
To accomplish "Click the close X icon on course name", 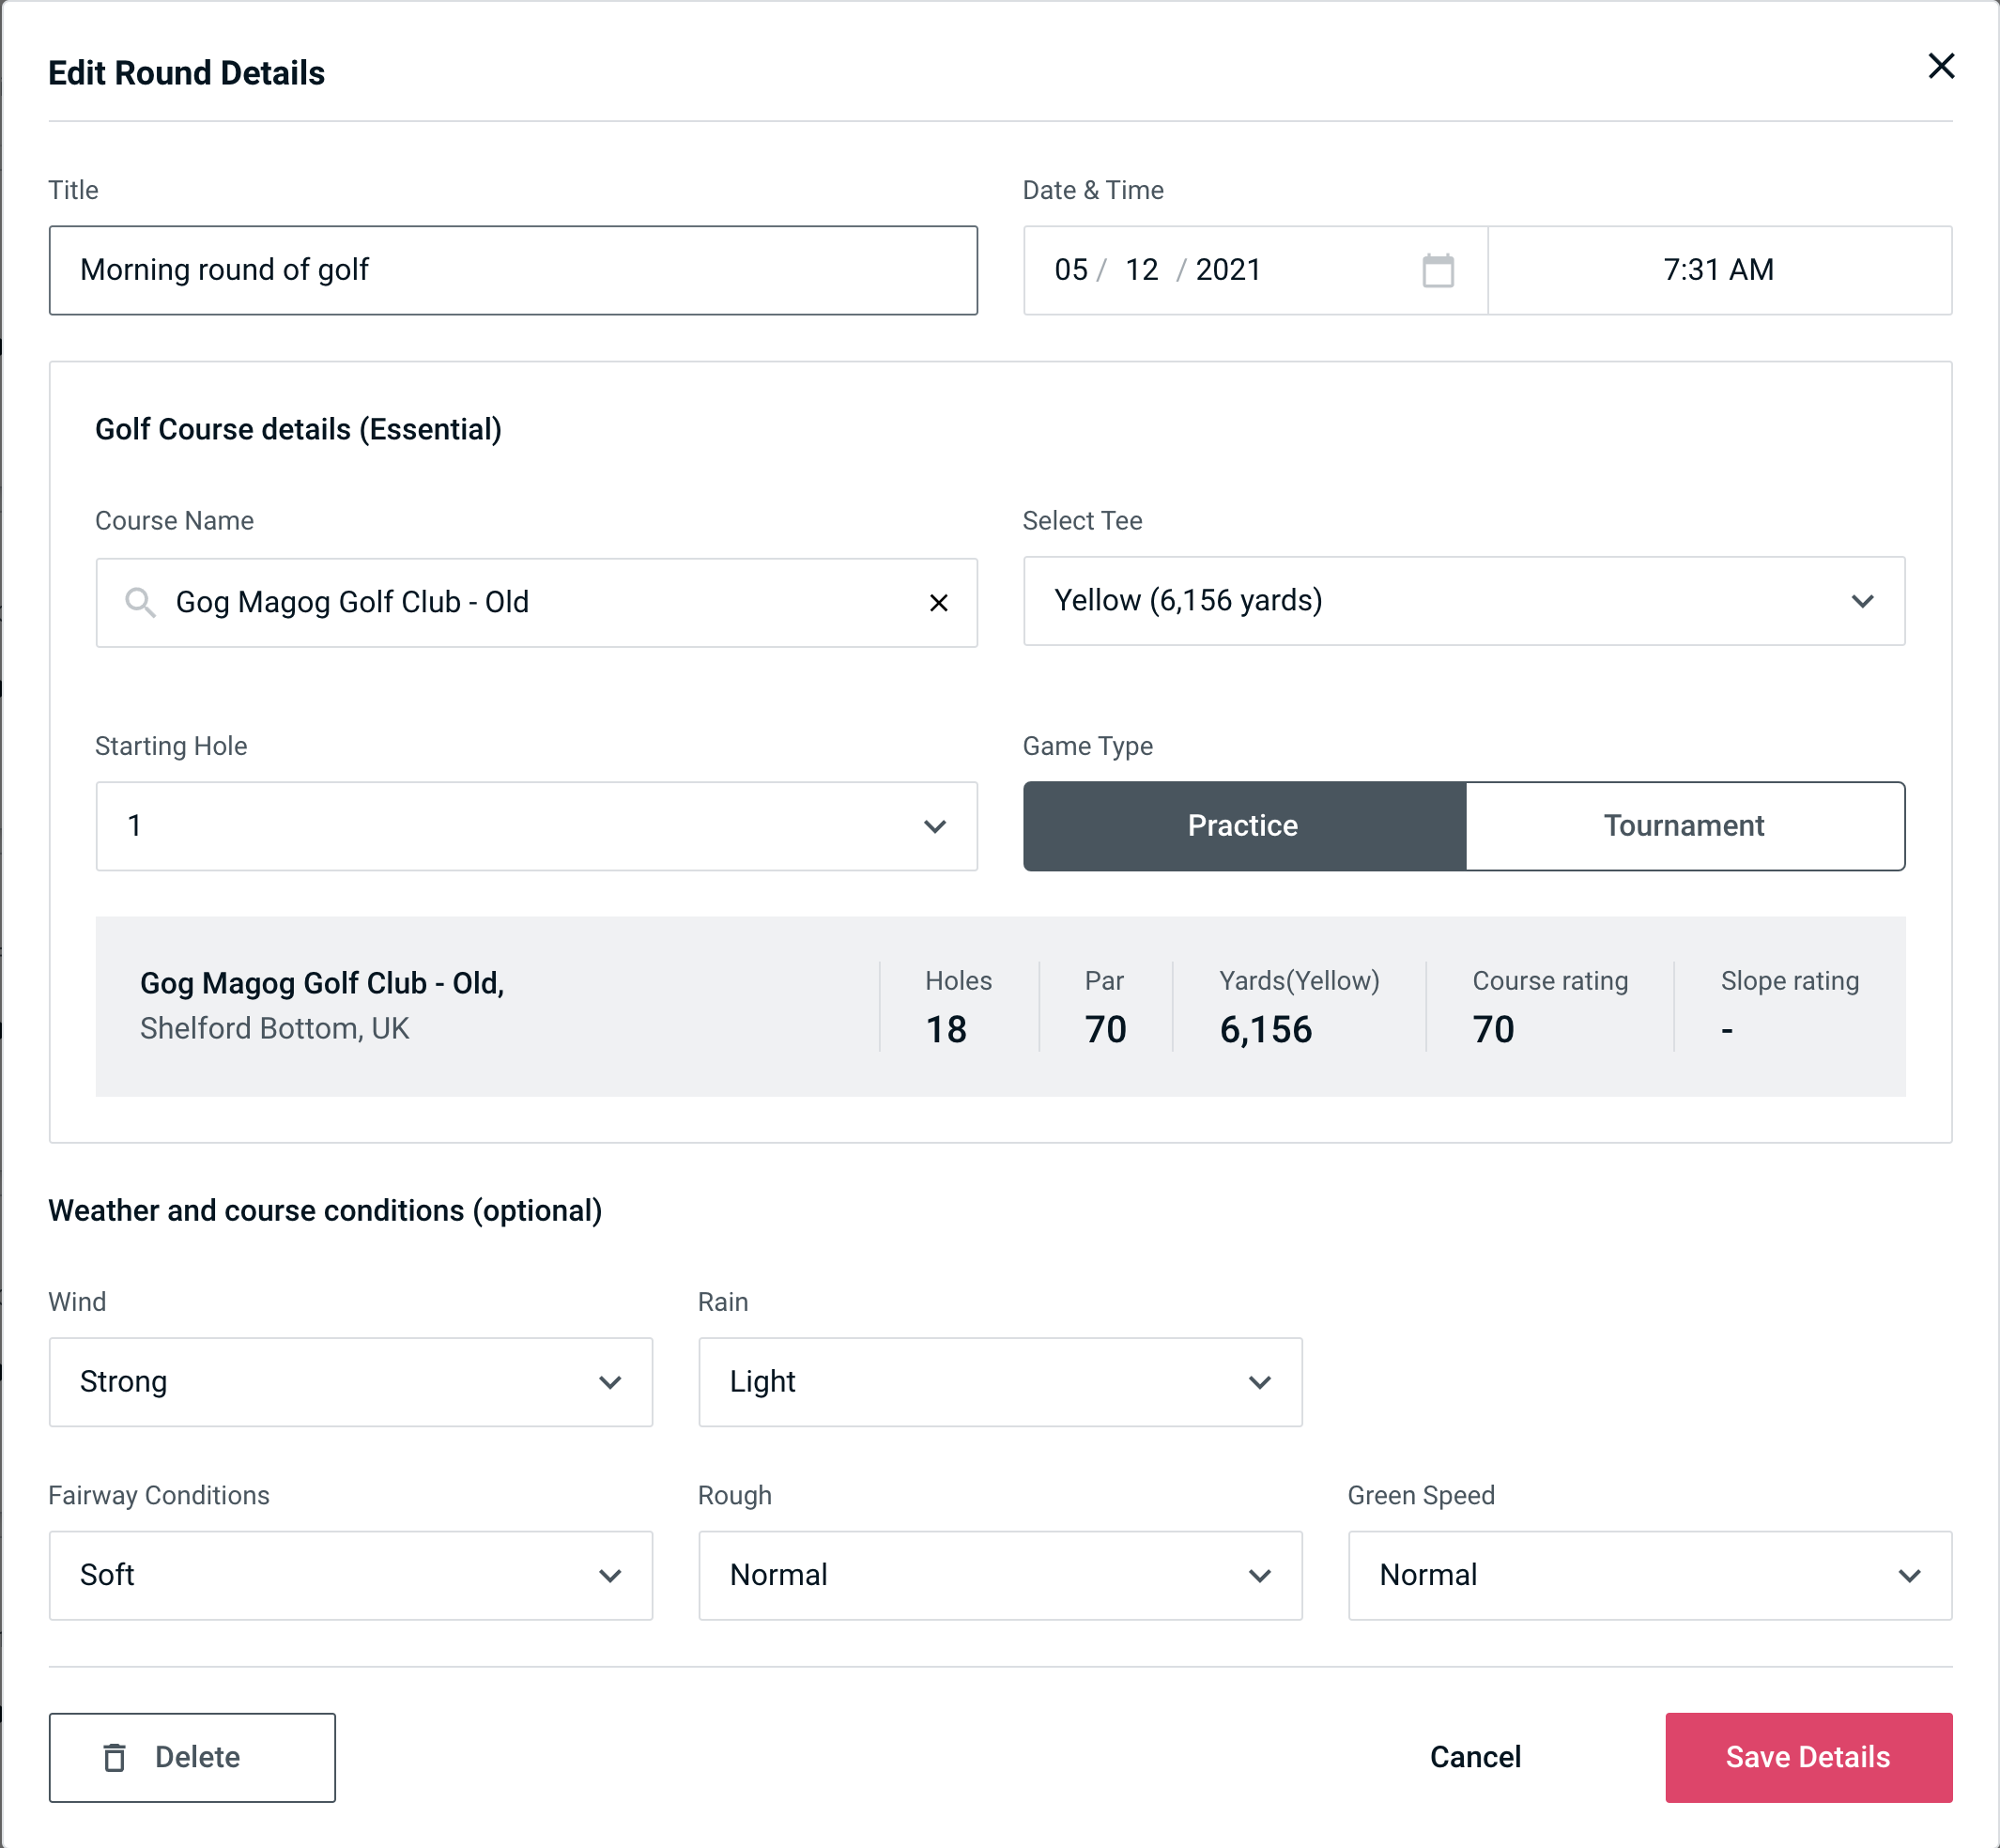I will (x=937, y=603).
